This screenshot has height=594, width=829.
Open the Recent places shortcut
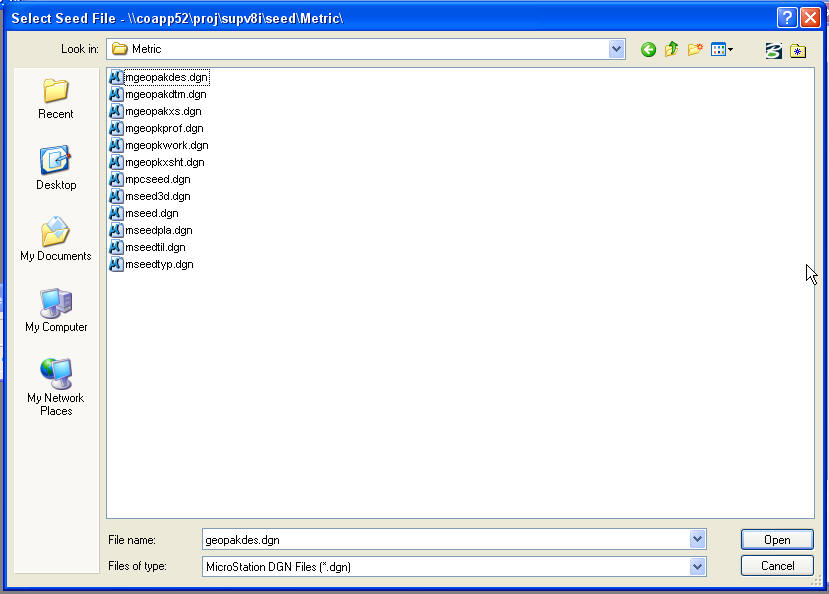tap(56, 99)
